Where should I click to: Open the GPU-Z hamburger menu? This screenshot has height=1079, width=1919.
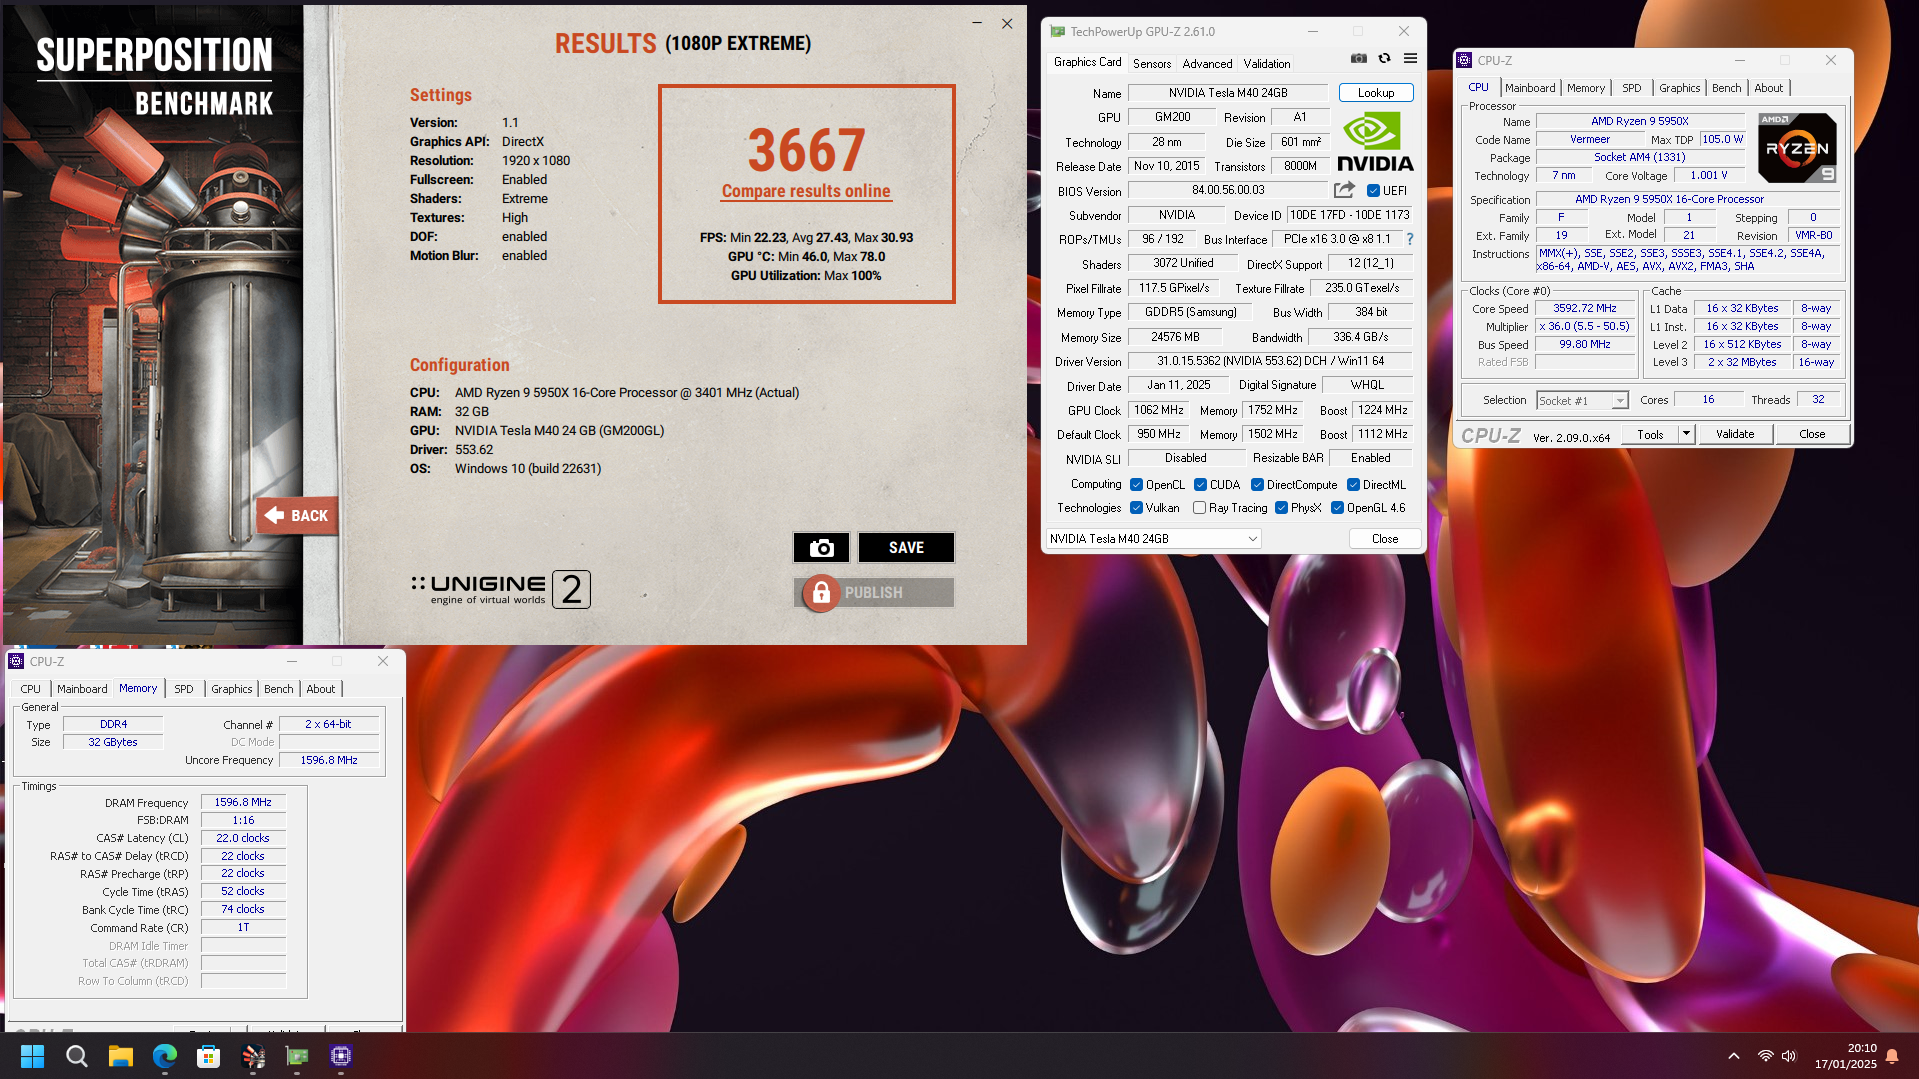(1410, 59)
